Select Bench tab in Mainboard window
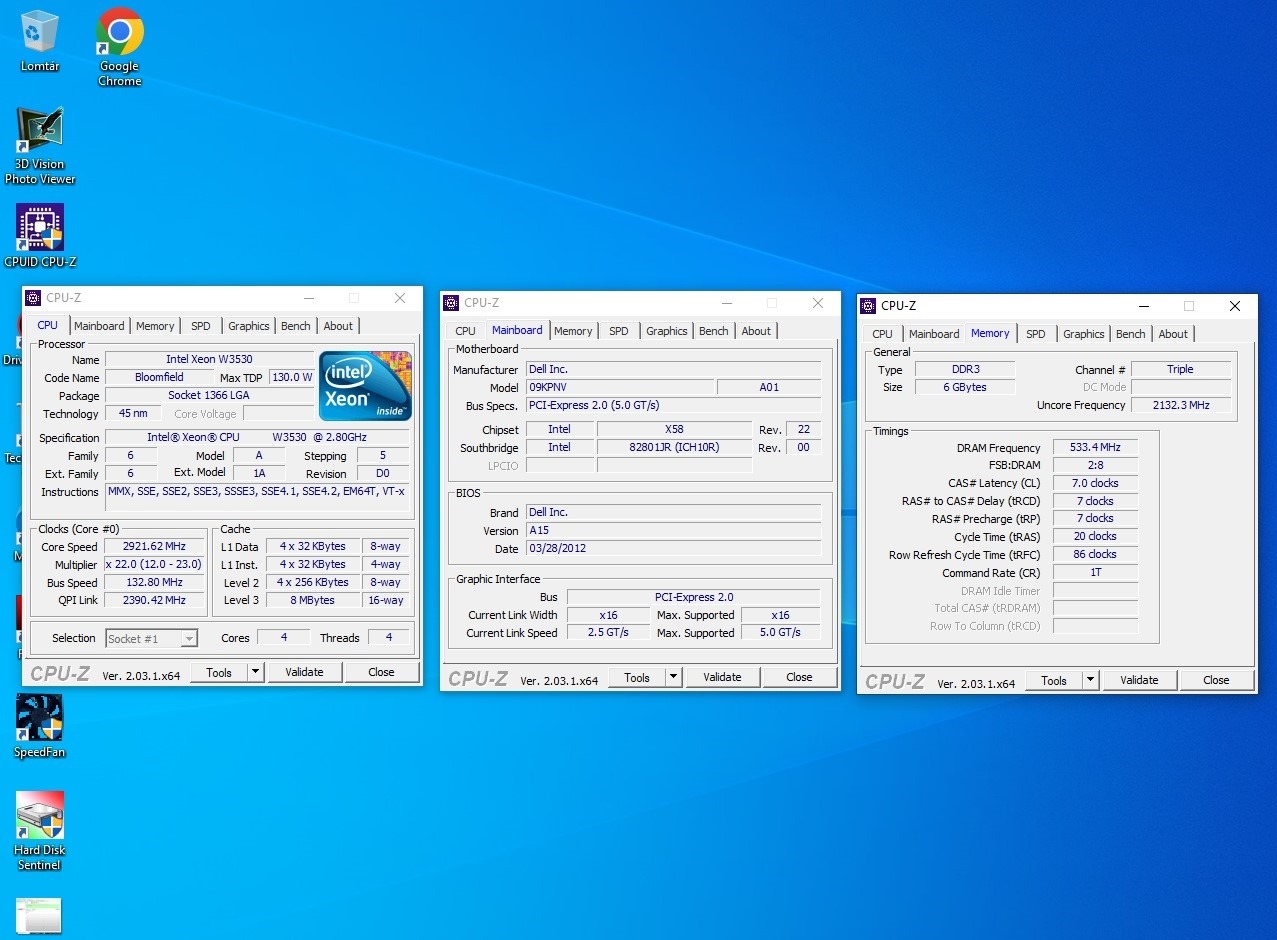This screenshot has height=940, width=1277. pos(714,331)
